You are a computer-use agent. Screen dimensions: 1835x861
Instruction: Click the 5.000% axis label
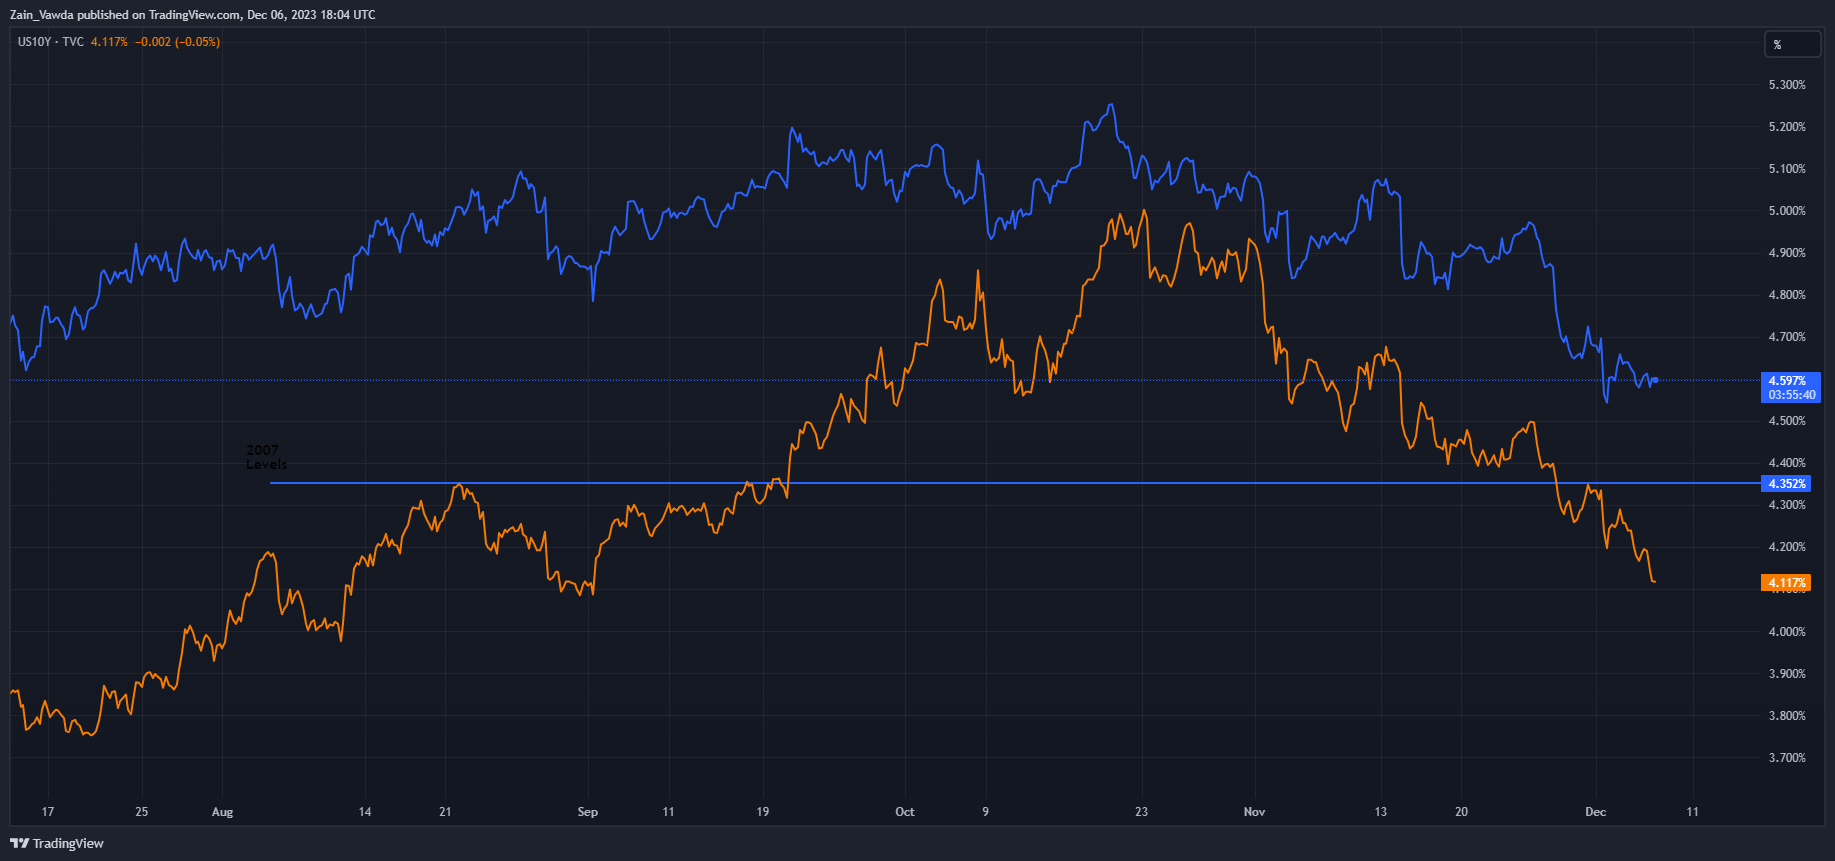pyautogui.click(x=1787, y=211)
